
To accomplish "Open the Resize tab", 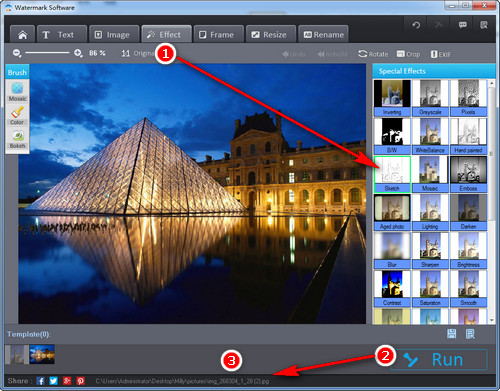I will point(271,34).
